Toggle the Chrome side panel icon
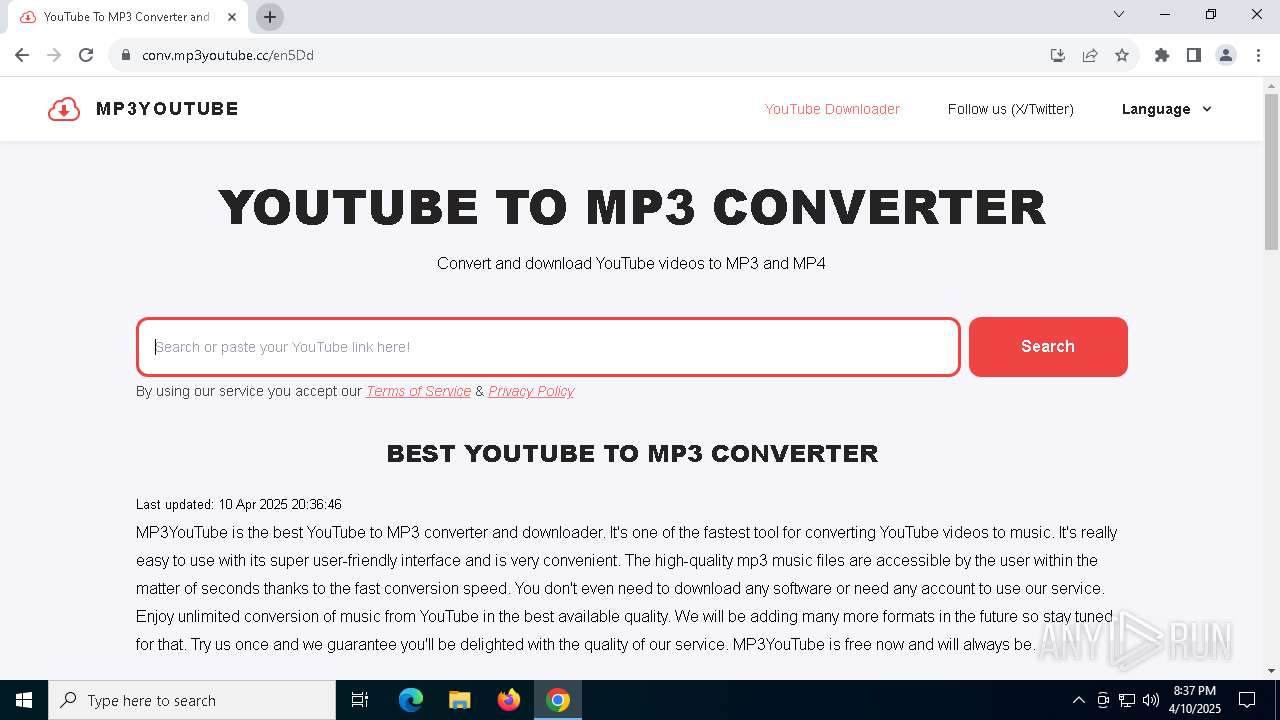Image resolution: width=1280 pixels, height=720 pixels. (1194, 55)
